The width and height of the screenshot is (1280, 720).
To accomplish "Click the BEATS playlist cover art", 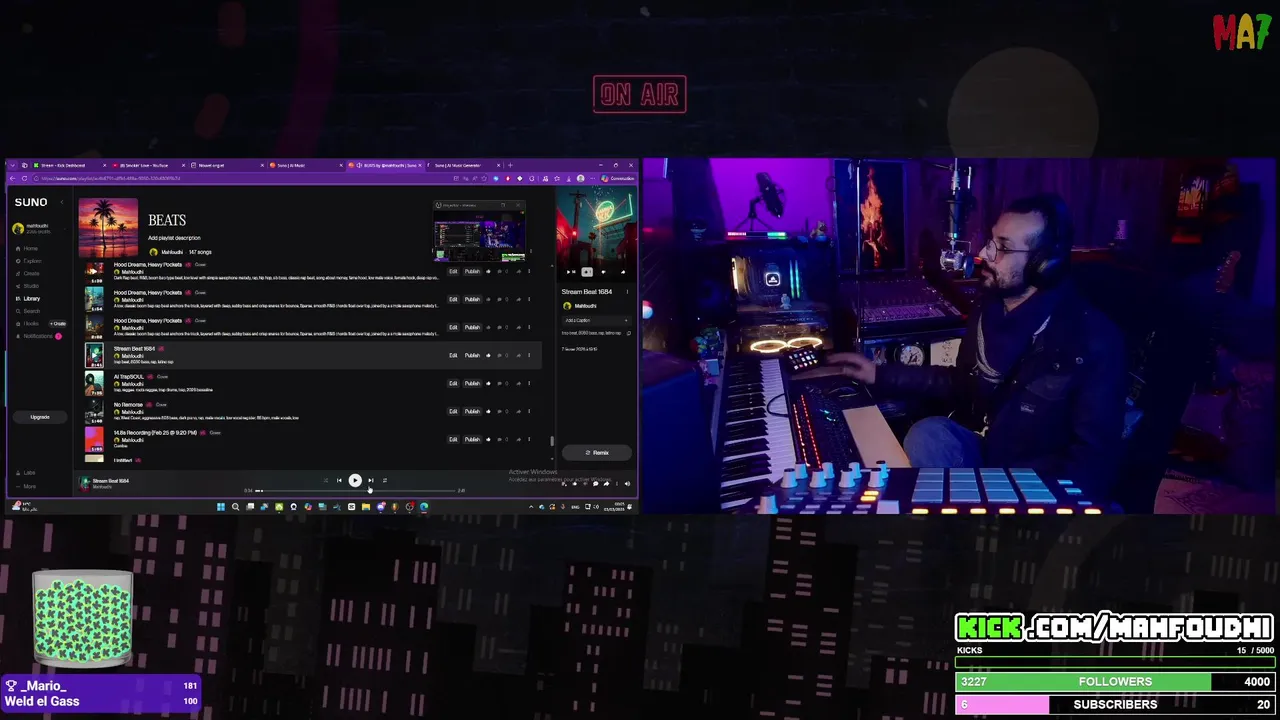I will tap(108, 228).
